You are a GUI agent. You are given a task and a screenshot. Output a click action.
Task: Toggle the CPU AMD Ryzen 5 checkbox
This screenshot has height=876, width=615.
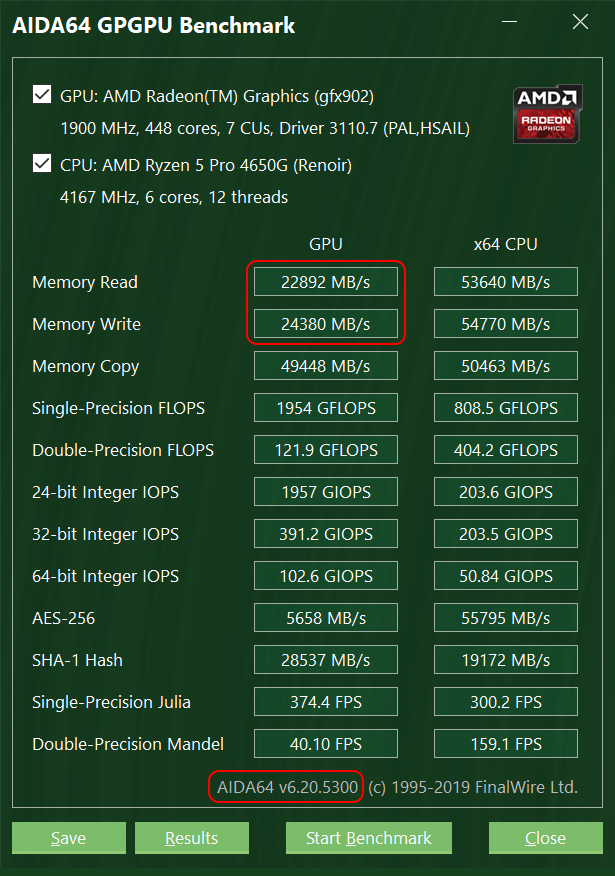42,163
